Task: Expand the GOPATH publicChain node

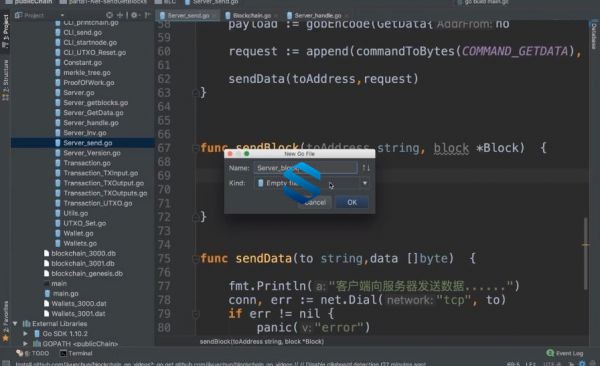Action: point(26,344)
